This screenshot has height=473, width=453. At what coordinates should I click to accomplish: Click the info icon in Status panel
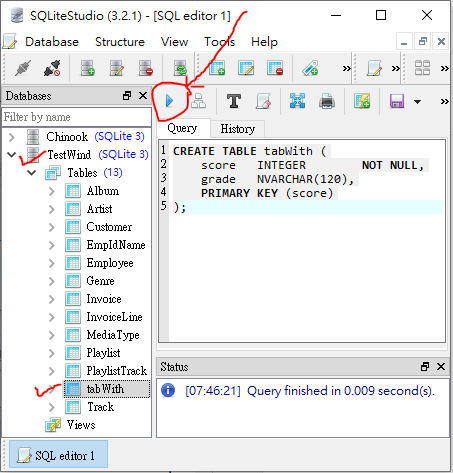(x=168, y=390)
